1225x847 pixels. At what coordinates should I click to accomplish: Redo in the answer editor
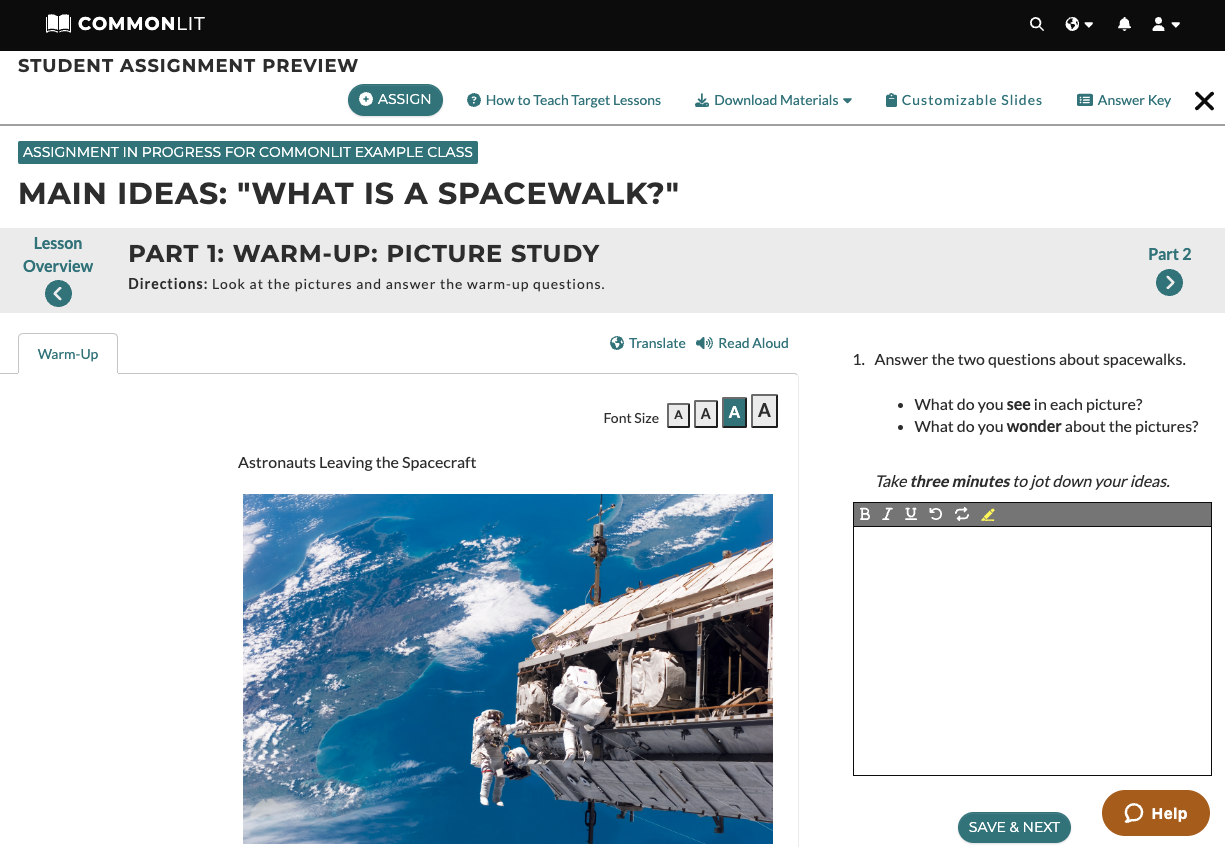(x=962, y=514)
